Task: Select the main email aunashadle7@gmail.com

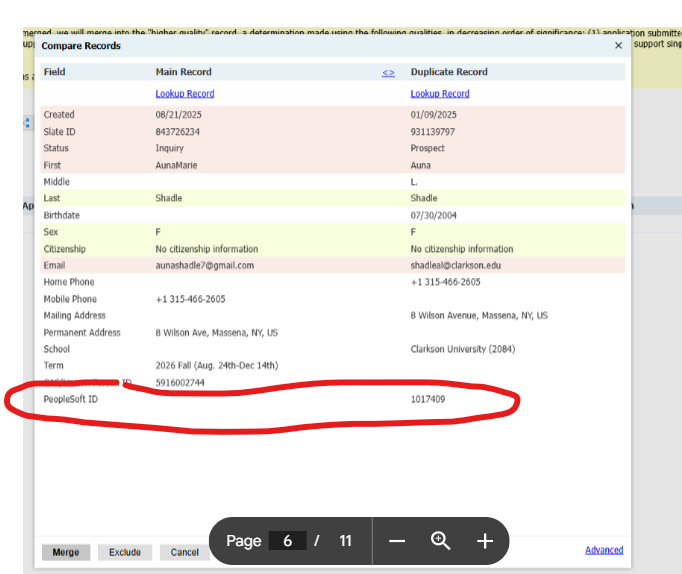Action: 205,265
